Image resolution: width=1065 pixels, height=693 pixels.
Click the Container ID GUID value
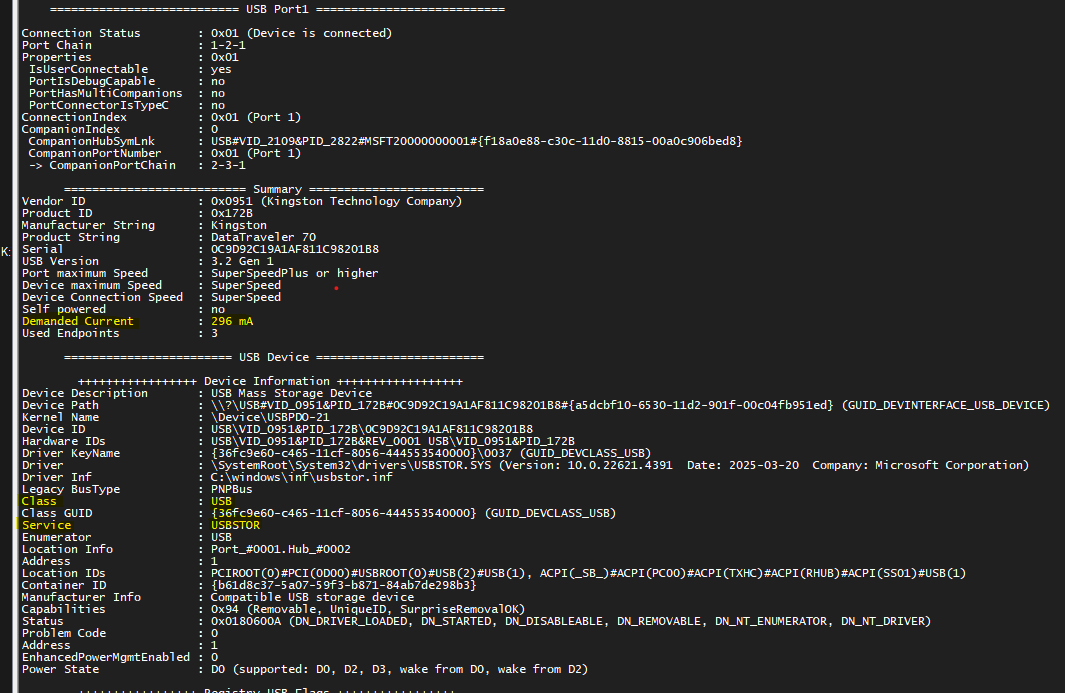coord(343,585)
